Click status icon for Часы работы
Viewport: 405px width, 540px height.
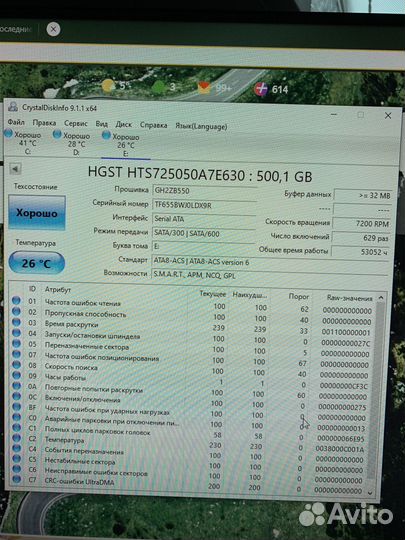click(16, 375)
